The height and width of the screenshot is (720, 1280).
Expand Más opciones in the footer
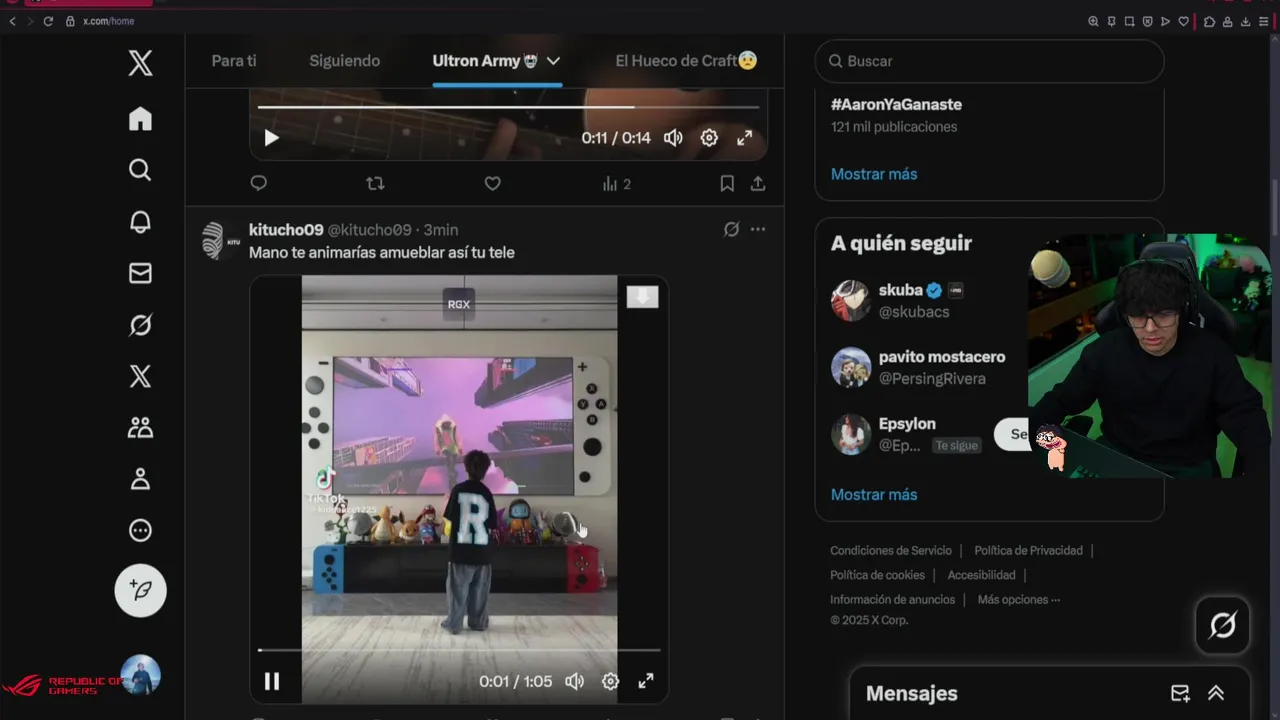click(x=1018, y=600)
